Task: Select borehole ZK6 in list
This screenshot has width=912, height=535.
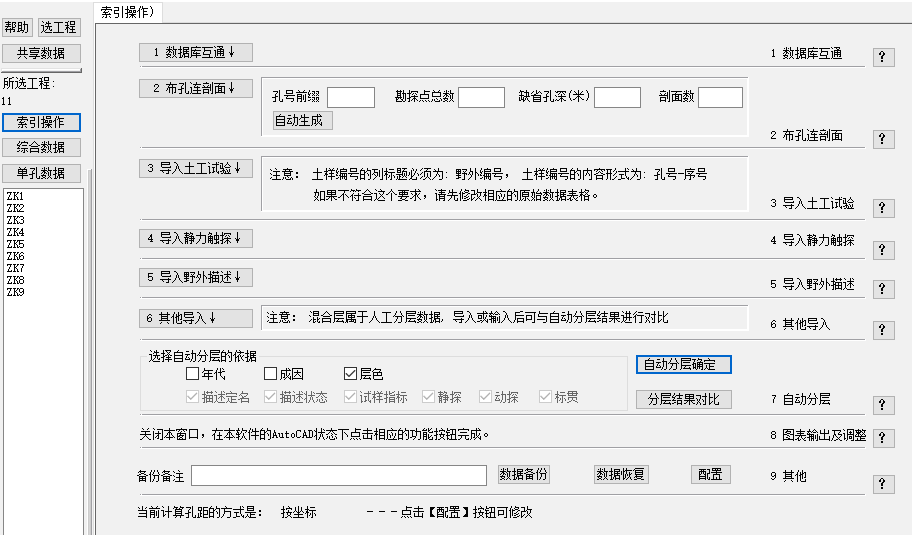Action: coord(16,256)
